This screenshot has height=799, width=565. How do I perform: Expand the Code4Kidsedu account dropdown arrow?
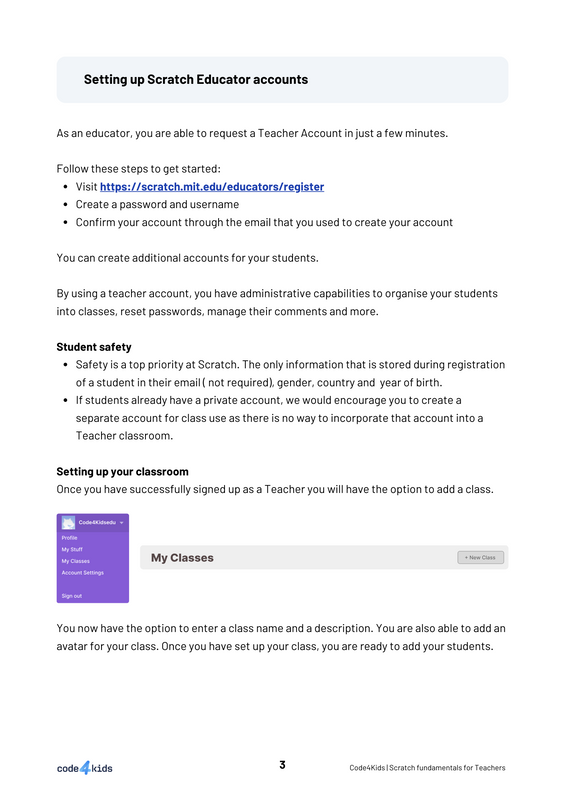(x=122, y=523)
